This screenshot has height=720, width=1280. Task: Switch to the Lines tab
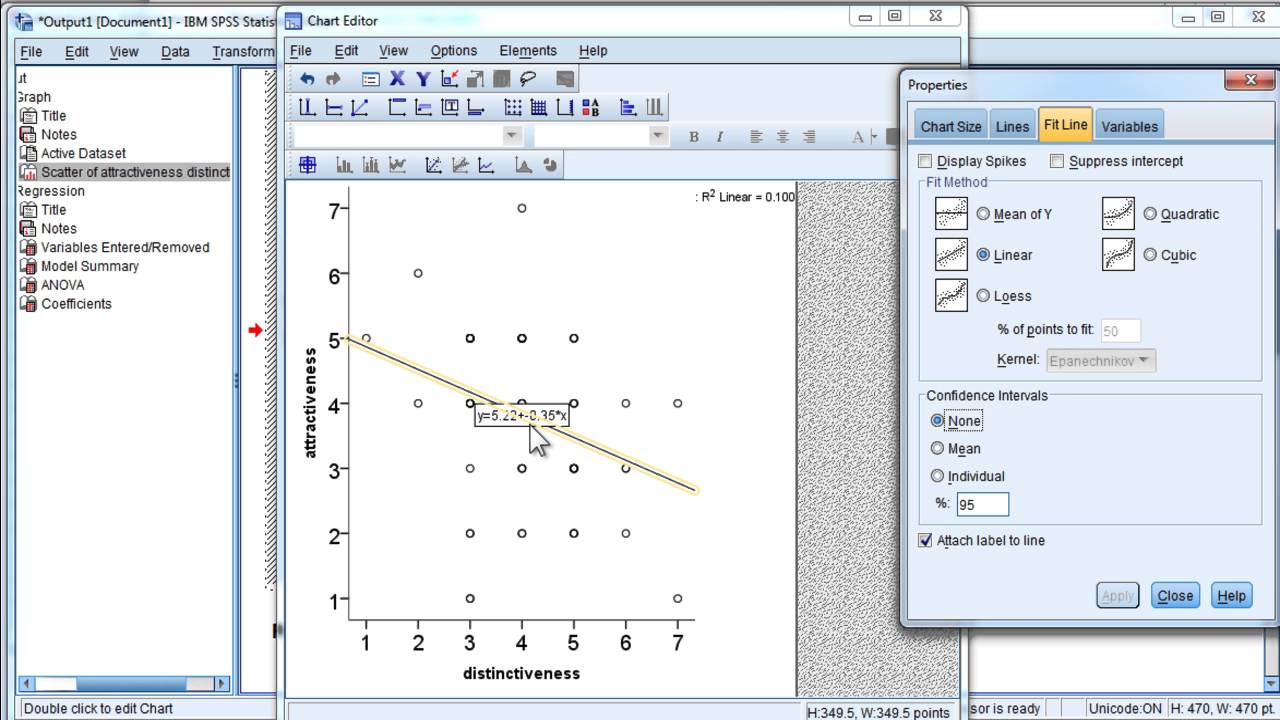coord(1012,126)
